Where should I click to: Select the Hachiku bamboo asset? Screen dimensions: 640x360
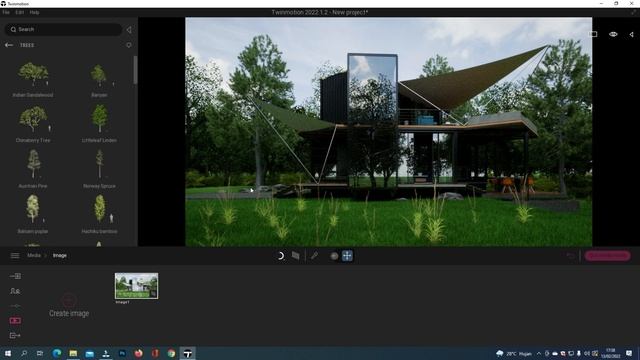(99, 214)
